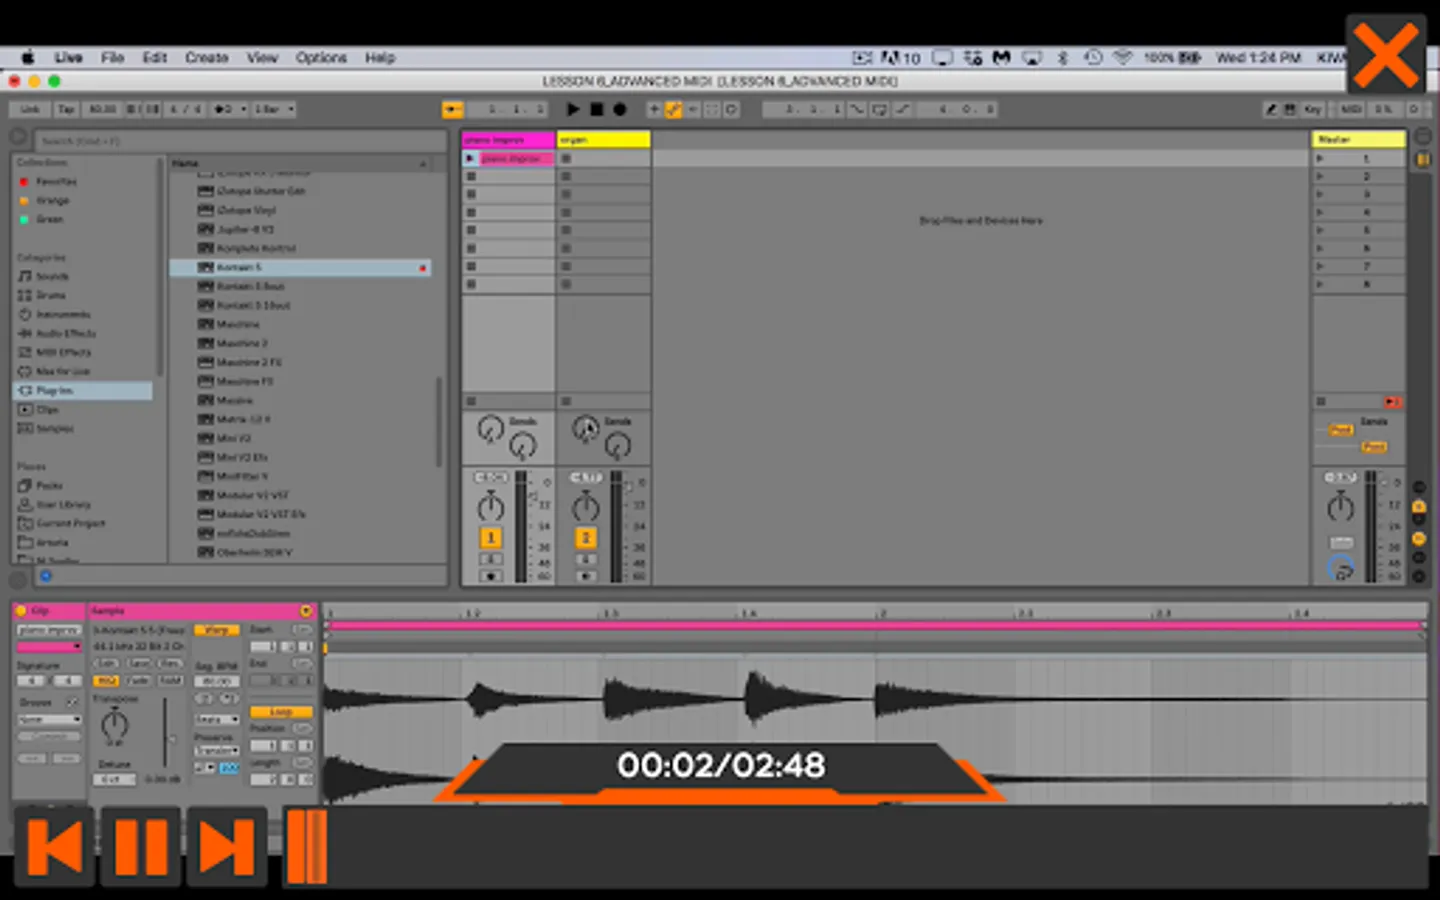Click the Time Machine icon in menu bar

(1093, 58)
